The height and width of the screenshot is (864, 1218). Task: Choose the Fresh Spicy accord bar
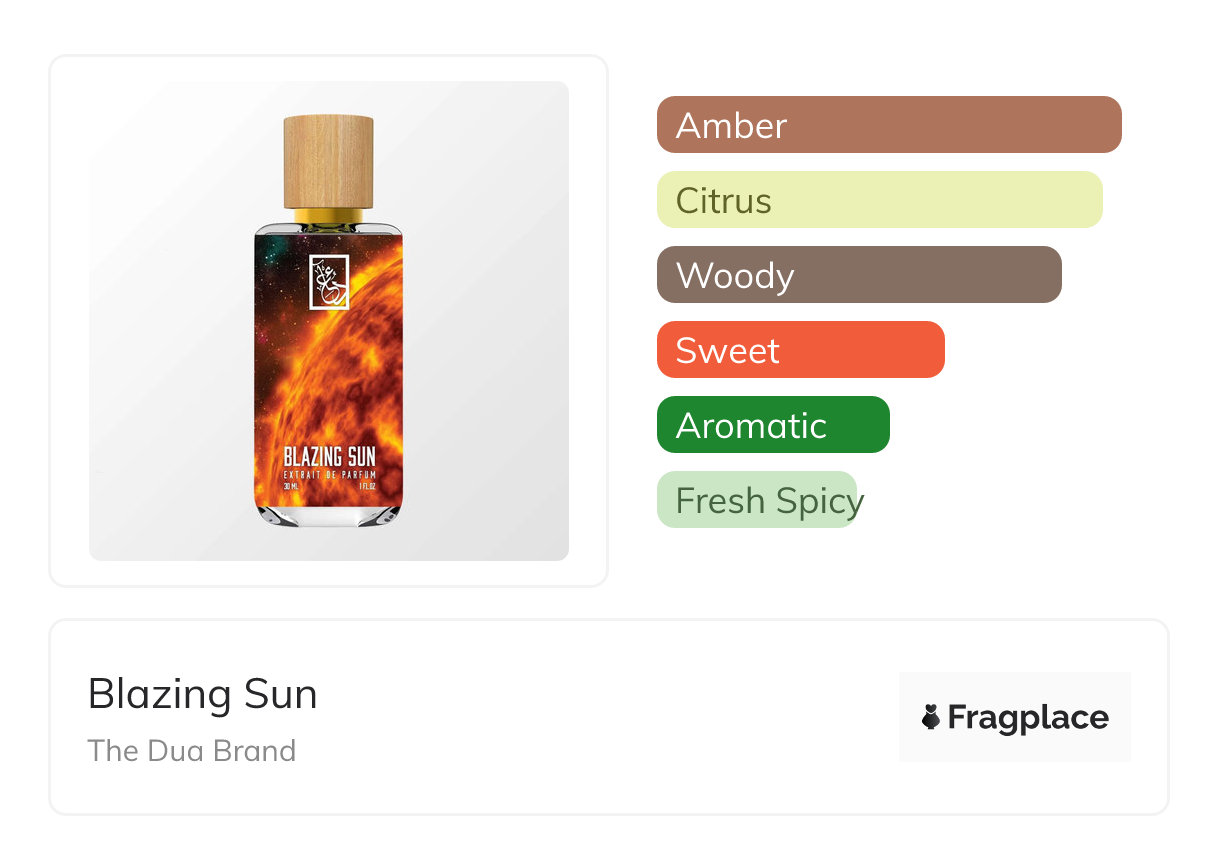pyautogui.click(x=757, y=500)
